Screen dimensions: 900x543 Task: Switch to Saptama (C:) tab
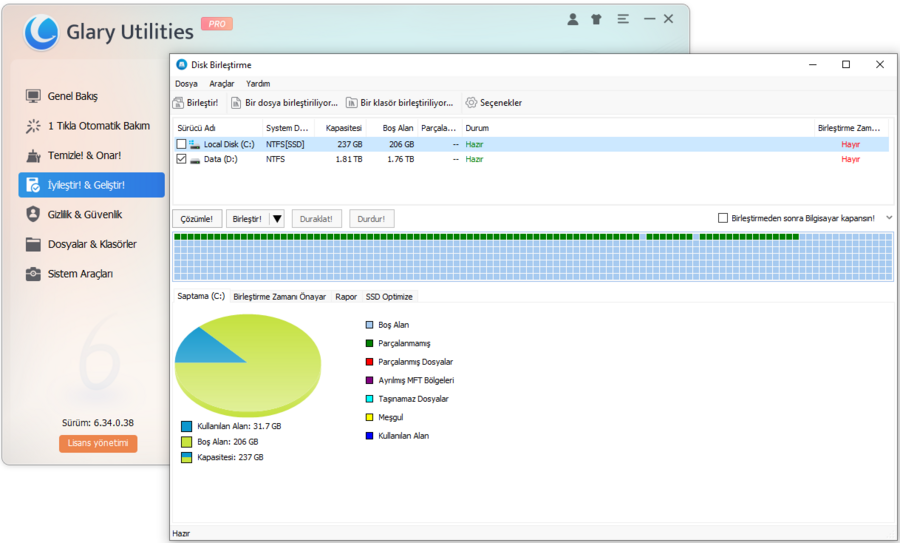click(201, 296)
